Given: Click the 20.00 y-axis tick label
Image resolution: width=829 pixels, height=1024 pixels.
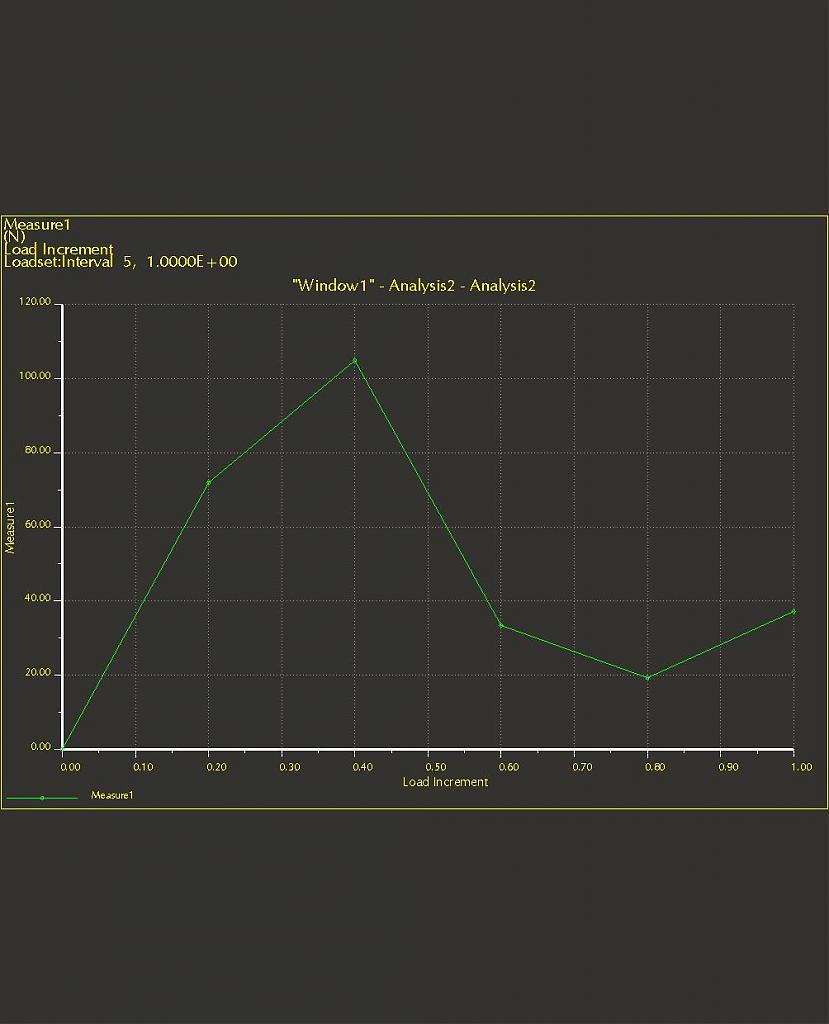Looking at the screenshot, I should pos(37,673).
